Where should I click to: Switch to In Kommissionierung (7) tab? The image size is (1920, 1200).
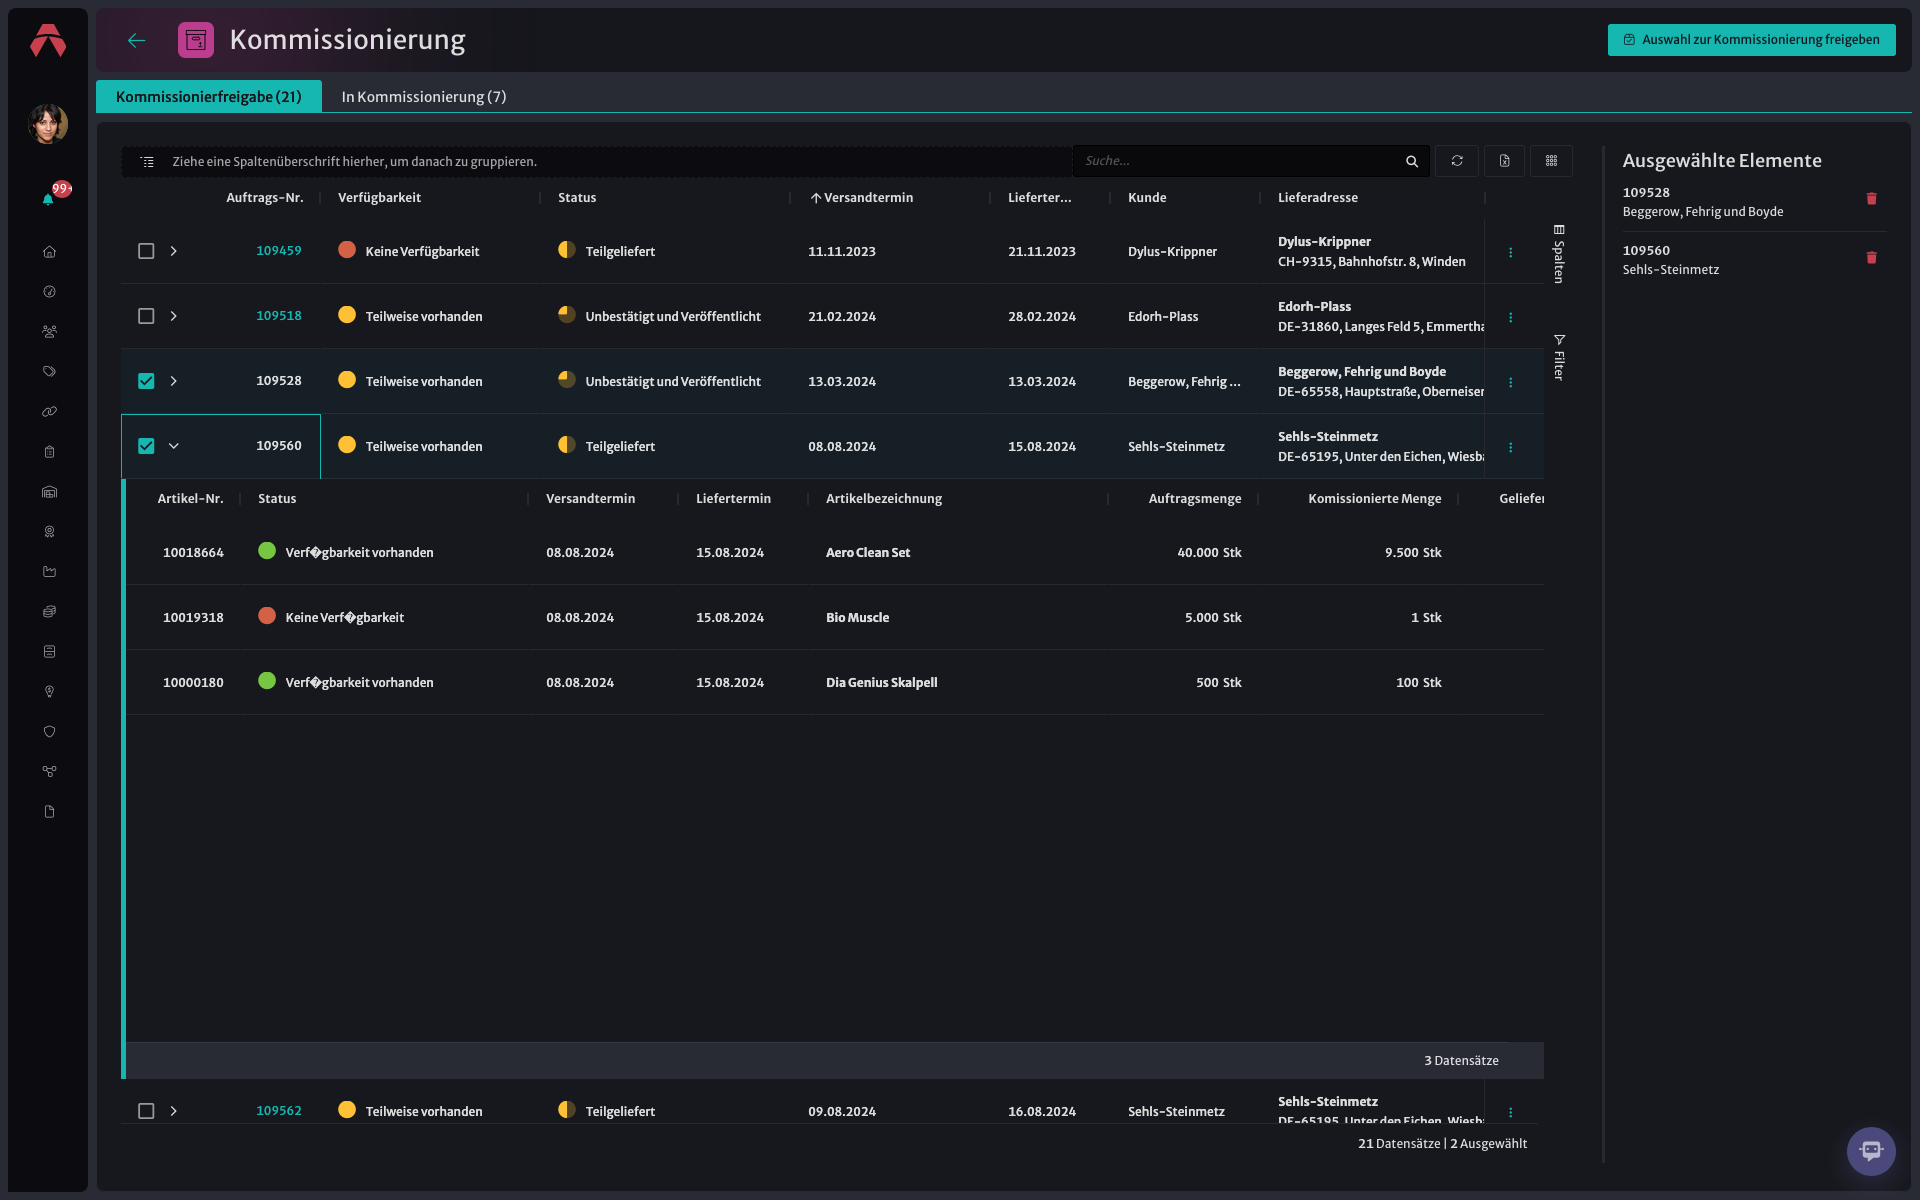point(424,97)
